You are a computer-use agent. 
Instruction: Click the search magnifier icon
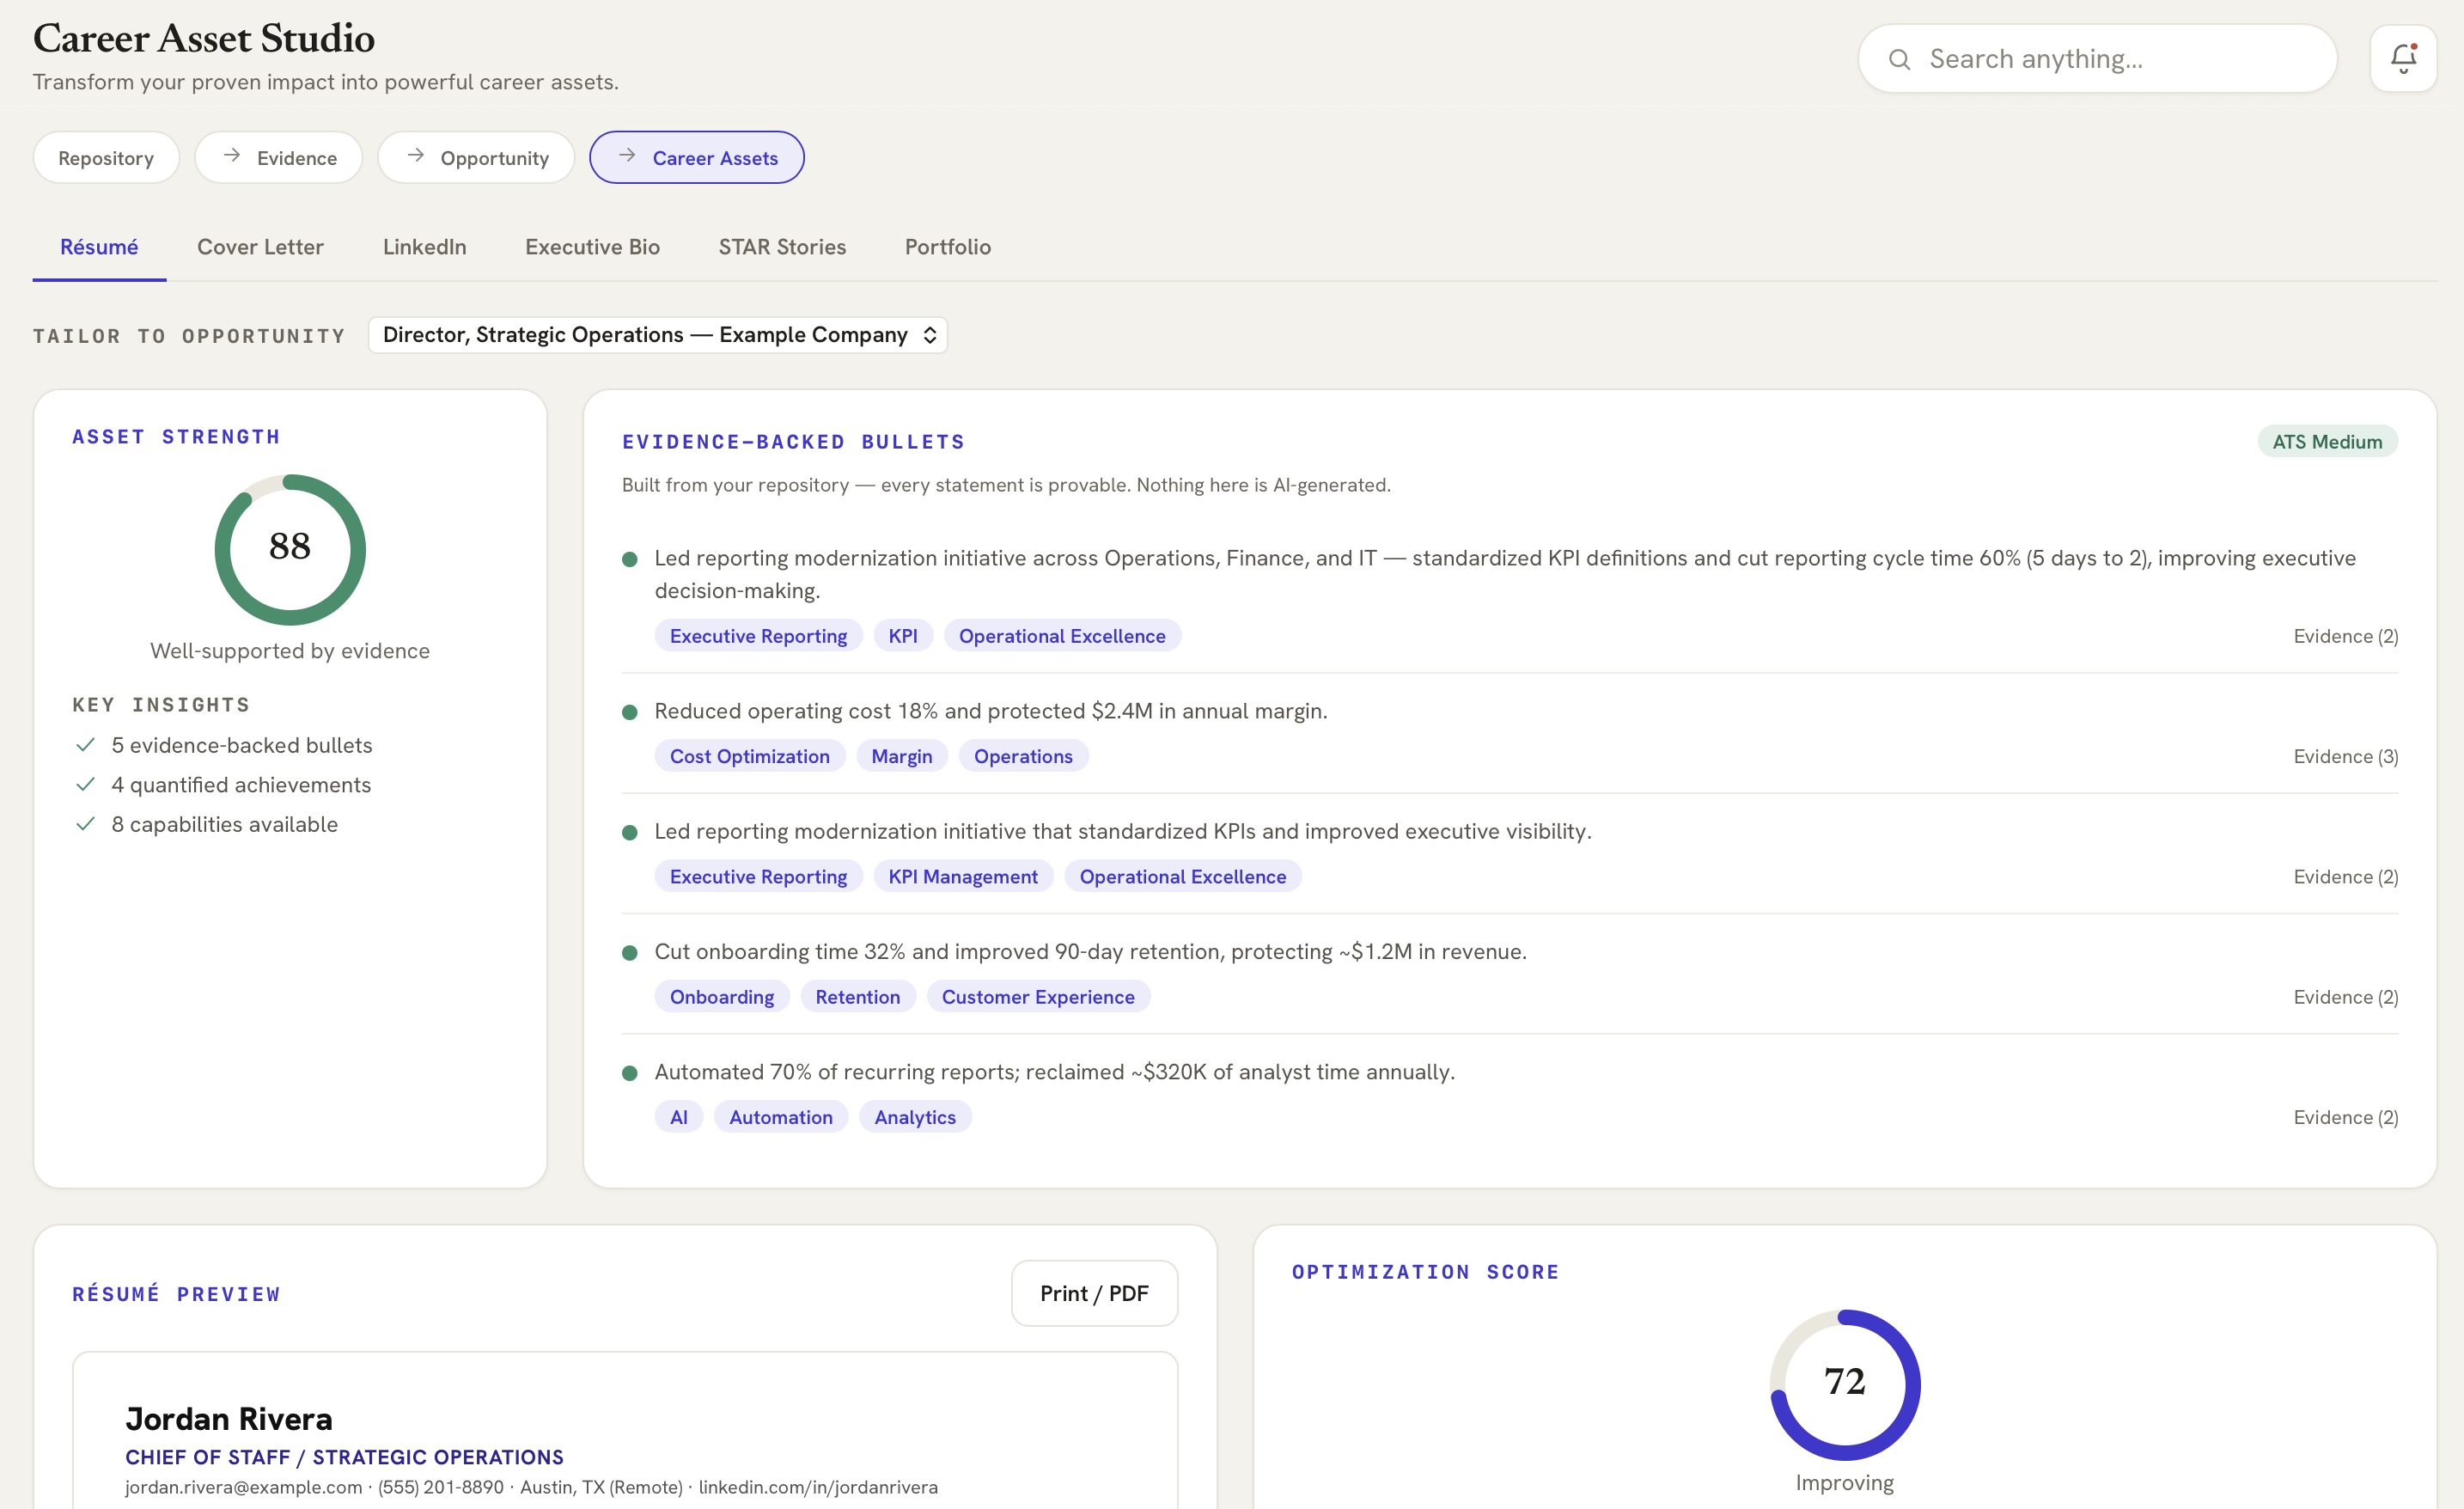(x=1899, y=59)
